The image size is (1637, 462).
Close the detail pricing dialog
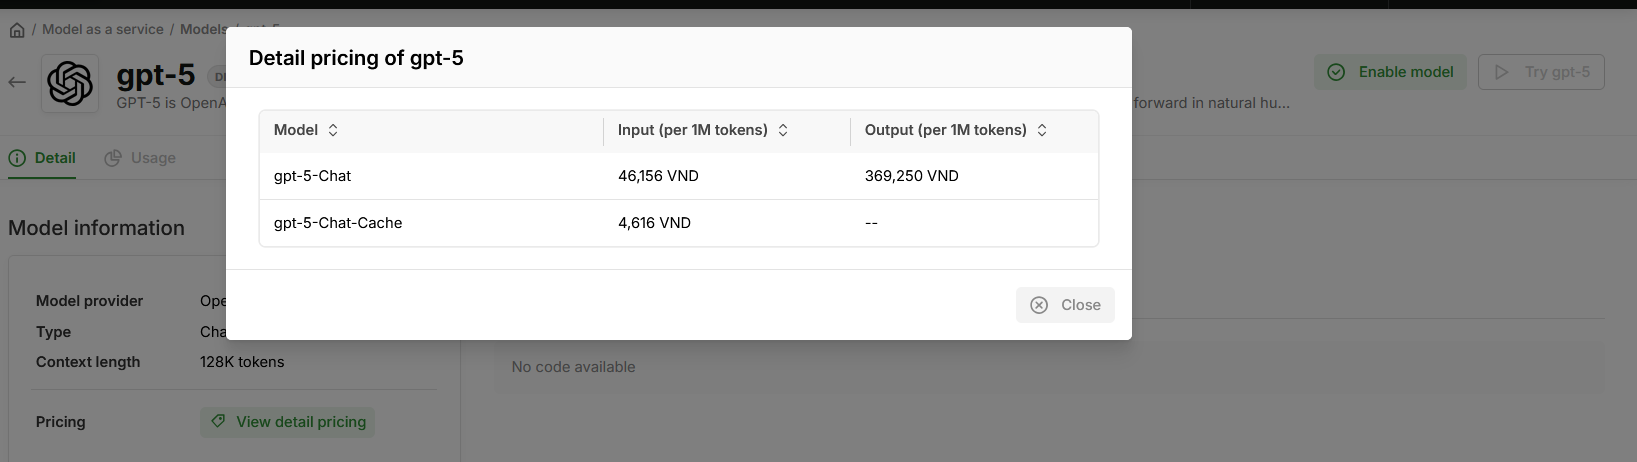[x=1065, y=305]
